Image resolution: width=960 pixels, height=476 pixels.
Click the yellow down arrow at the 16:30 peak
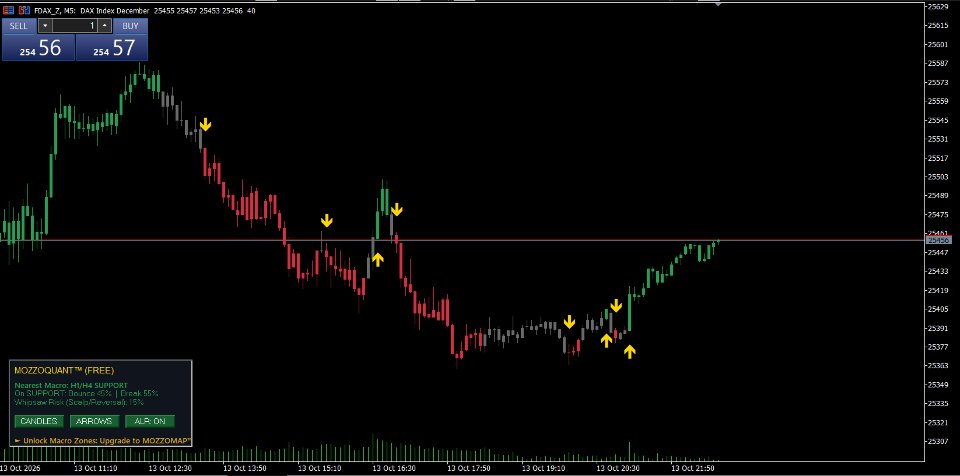tap(397, 210)
